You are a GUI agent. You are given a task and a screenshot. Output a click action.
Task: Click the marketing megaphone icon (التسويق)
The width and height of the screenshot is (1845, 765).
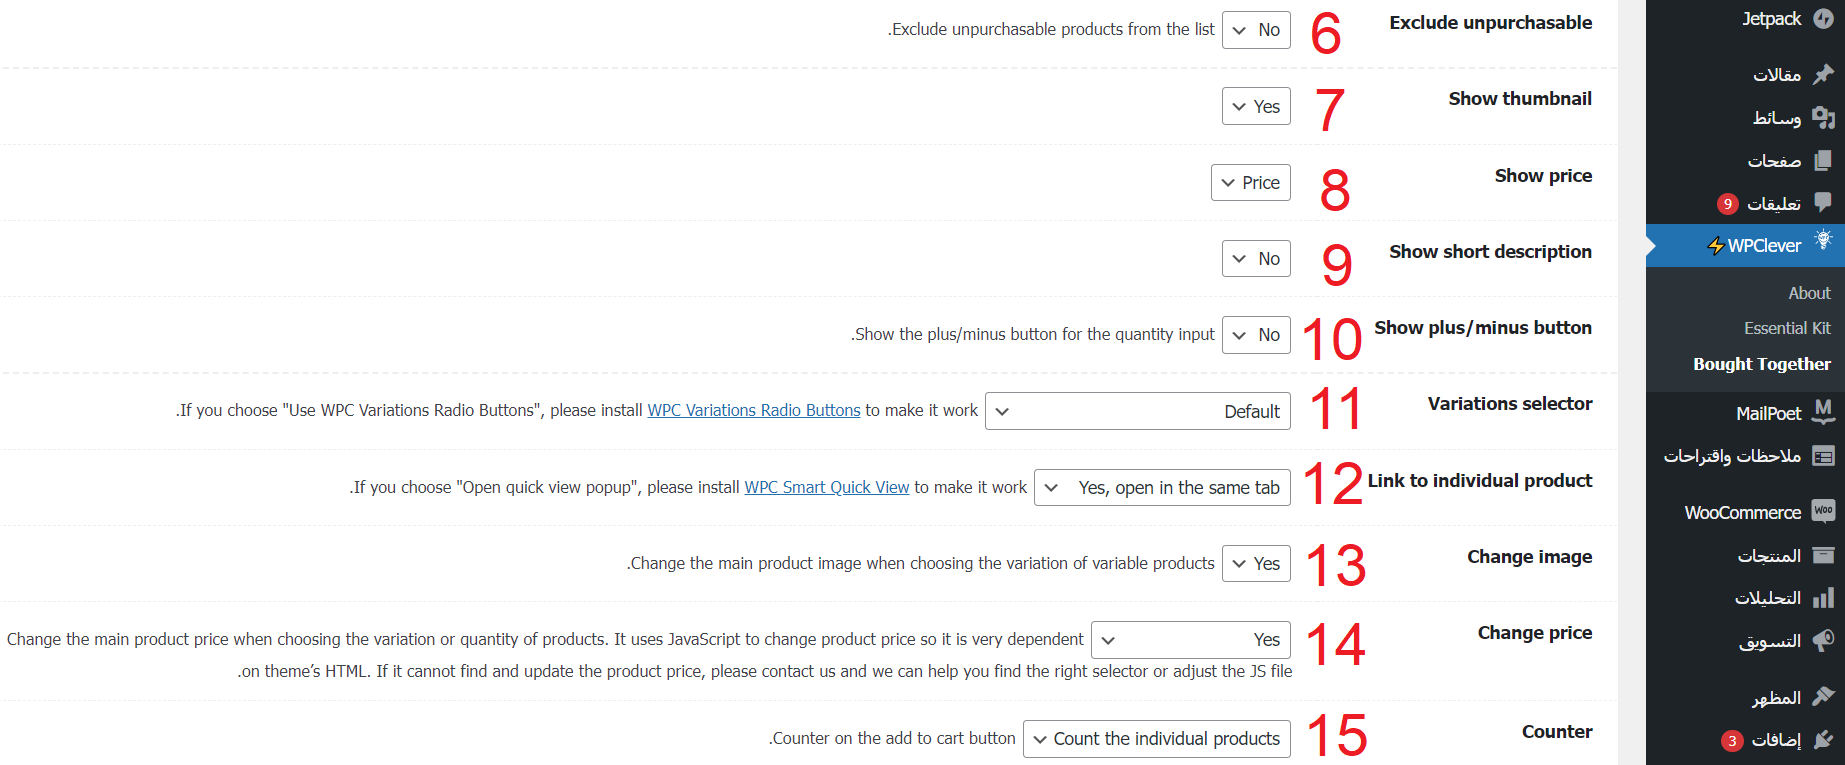1823,640
